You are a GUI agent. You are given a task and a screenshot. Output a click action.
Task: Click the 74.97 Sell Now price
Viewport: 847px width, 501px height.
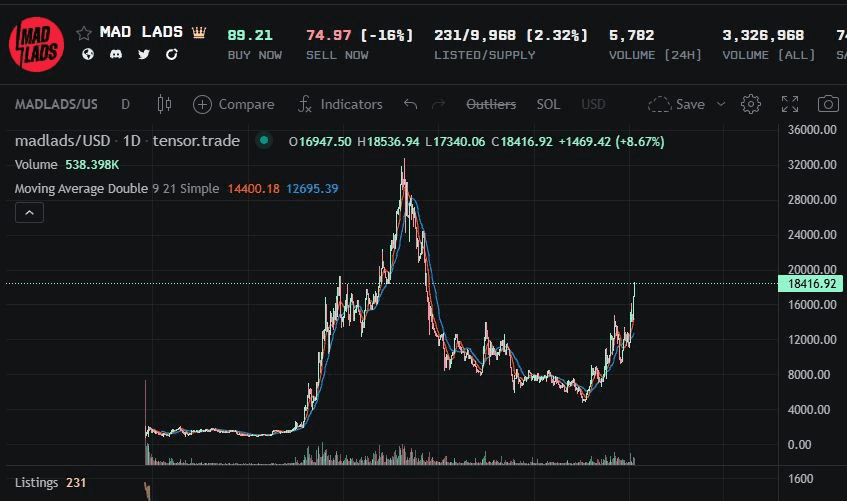(328, 35)
